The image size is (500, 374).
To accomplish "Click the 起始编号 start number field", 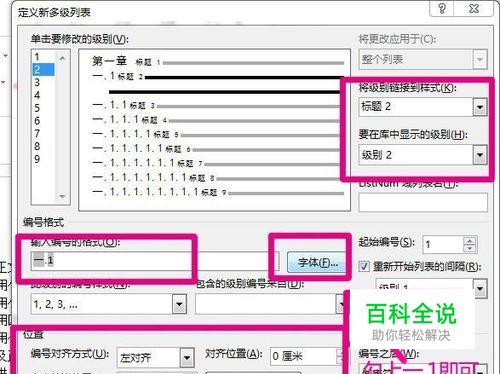I will [x=443, y=245].
